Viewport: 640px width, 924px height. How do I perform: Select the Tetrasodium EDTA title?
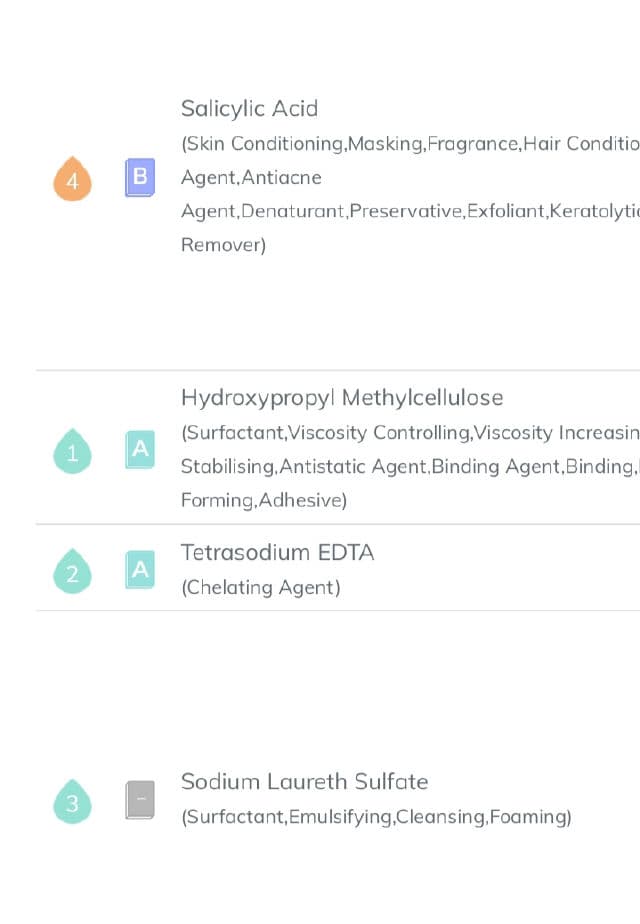[277, 552]
